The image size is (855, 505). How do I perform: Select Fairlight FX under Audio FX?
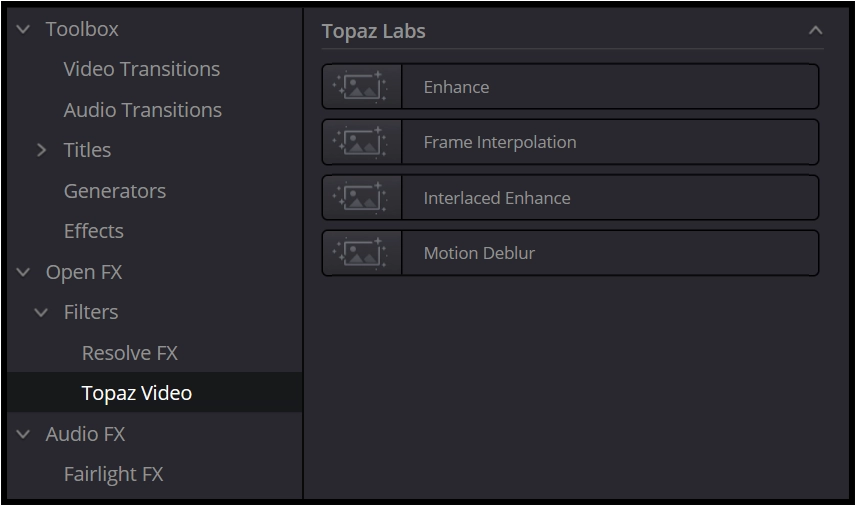point(113,474)
